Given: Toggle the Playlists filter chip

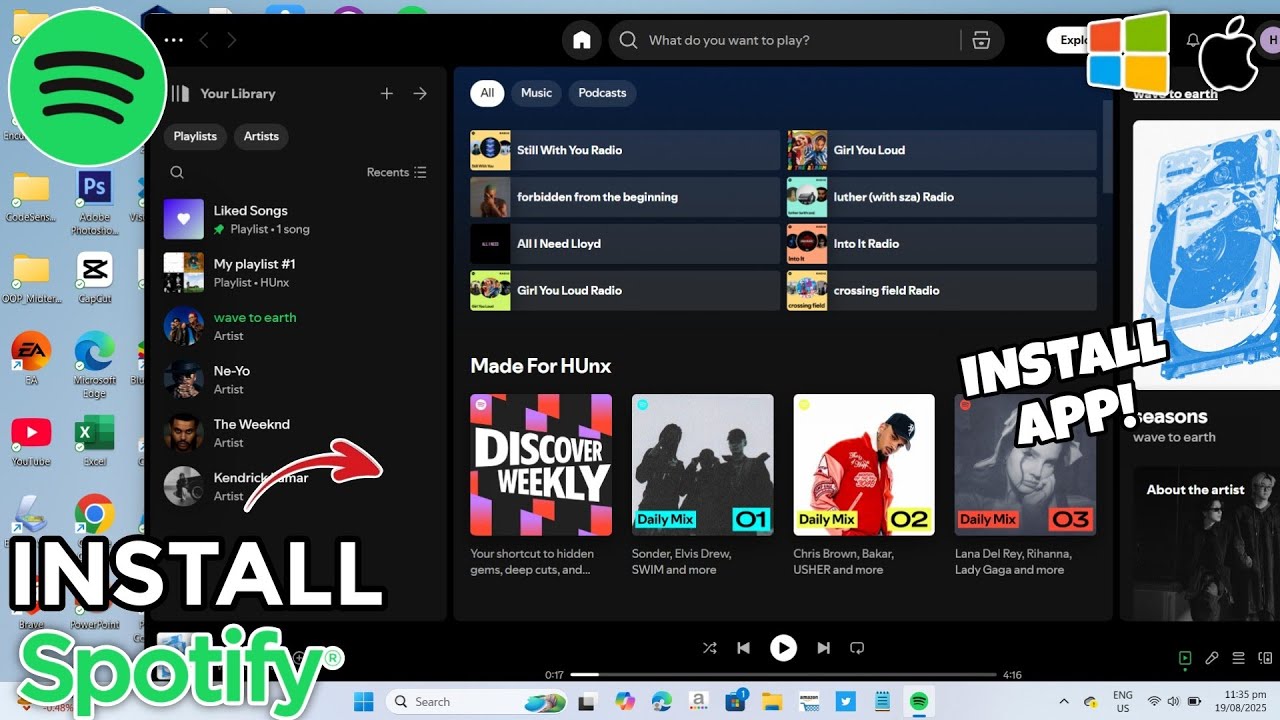Looking at the screenshot, I should (195, 136).
